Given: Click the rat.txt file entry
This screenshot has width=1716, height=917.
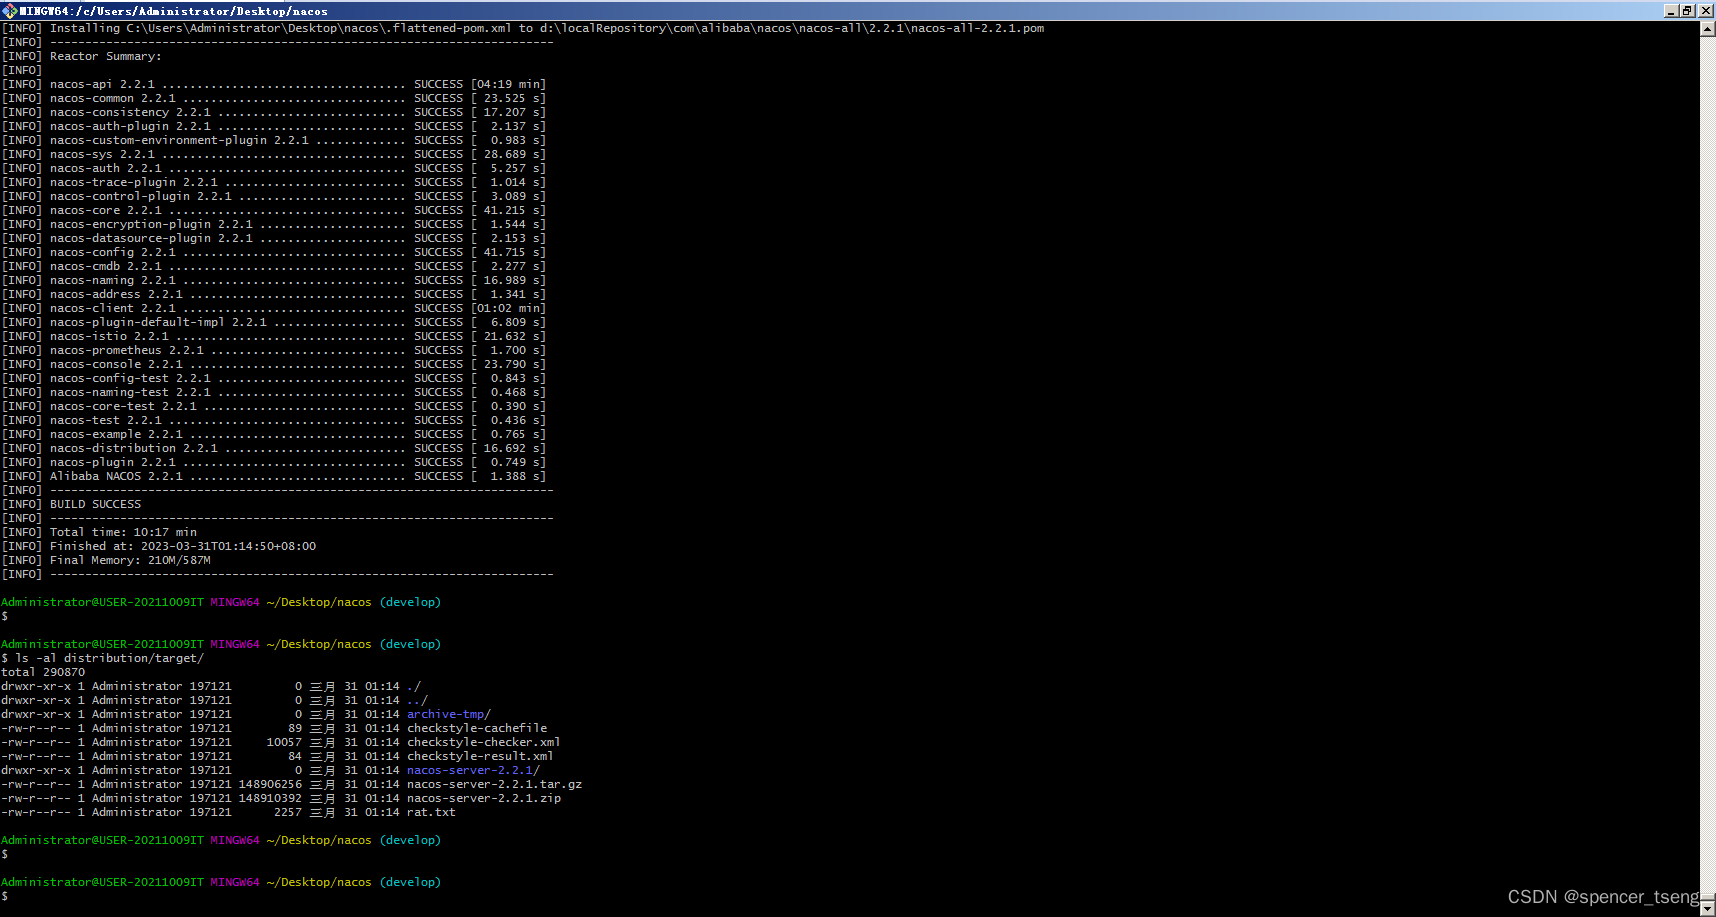Looking at the screenshot, I should pyautogui.click(x=431, y=812).
